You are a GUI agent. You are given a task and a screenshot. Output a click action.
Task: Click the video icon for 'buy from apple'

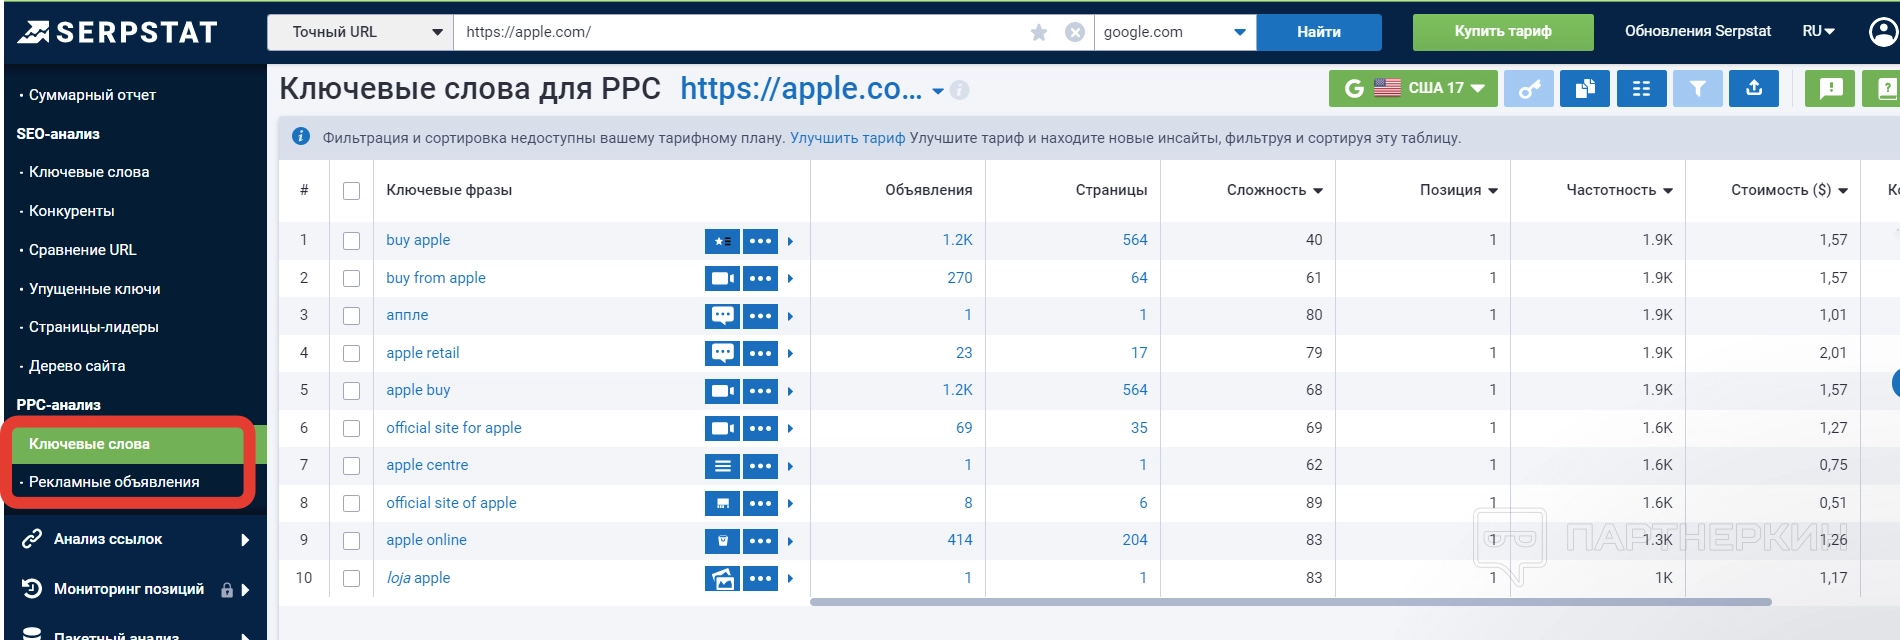tap(722, 278)
